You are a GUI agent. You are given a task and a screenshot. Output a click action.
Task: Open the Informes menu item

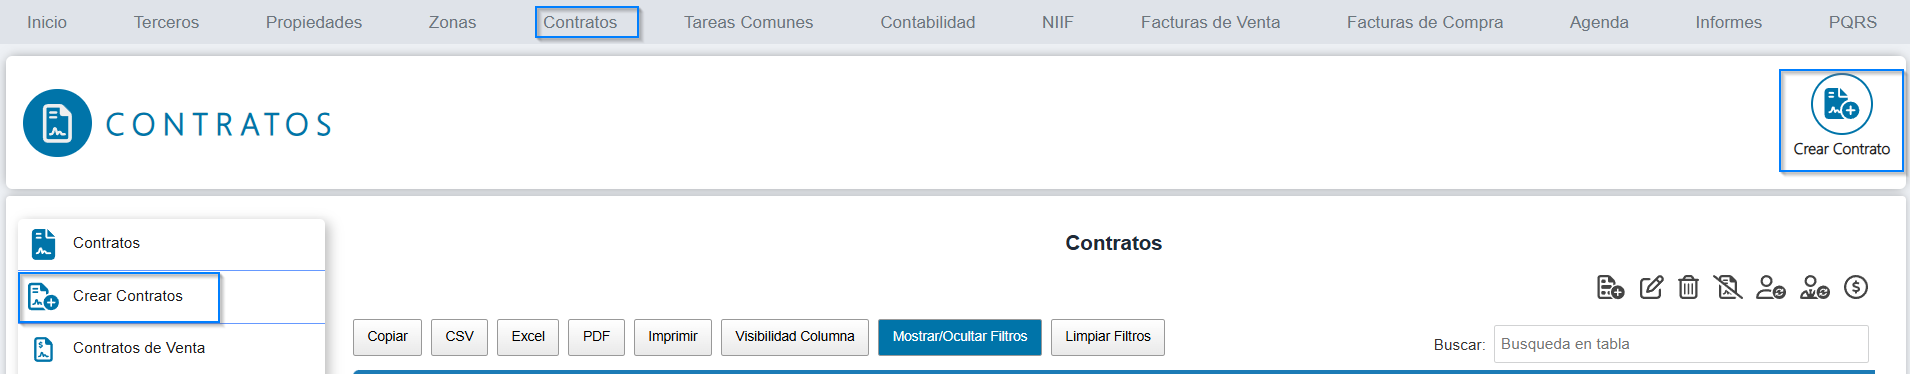point(1728,22)
